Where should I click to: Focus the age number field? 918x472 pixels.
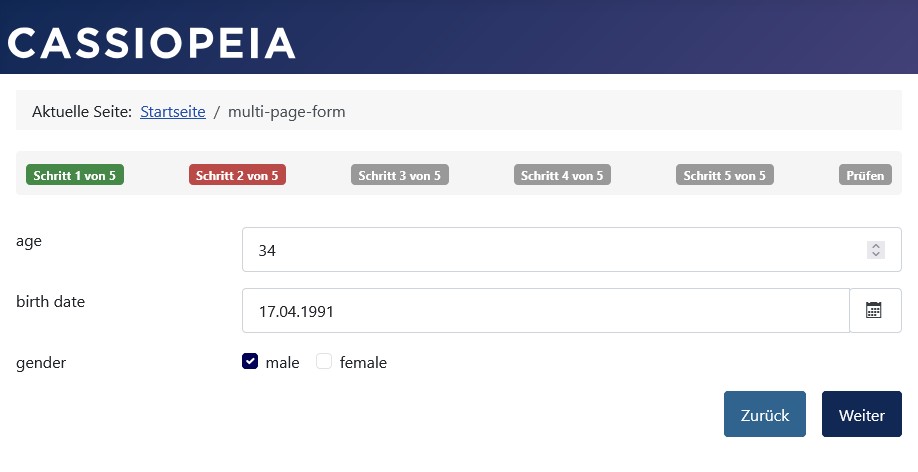click(550, 250)
